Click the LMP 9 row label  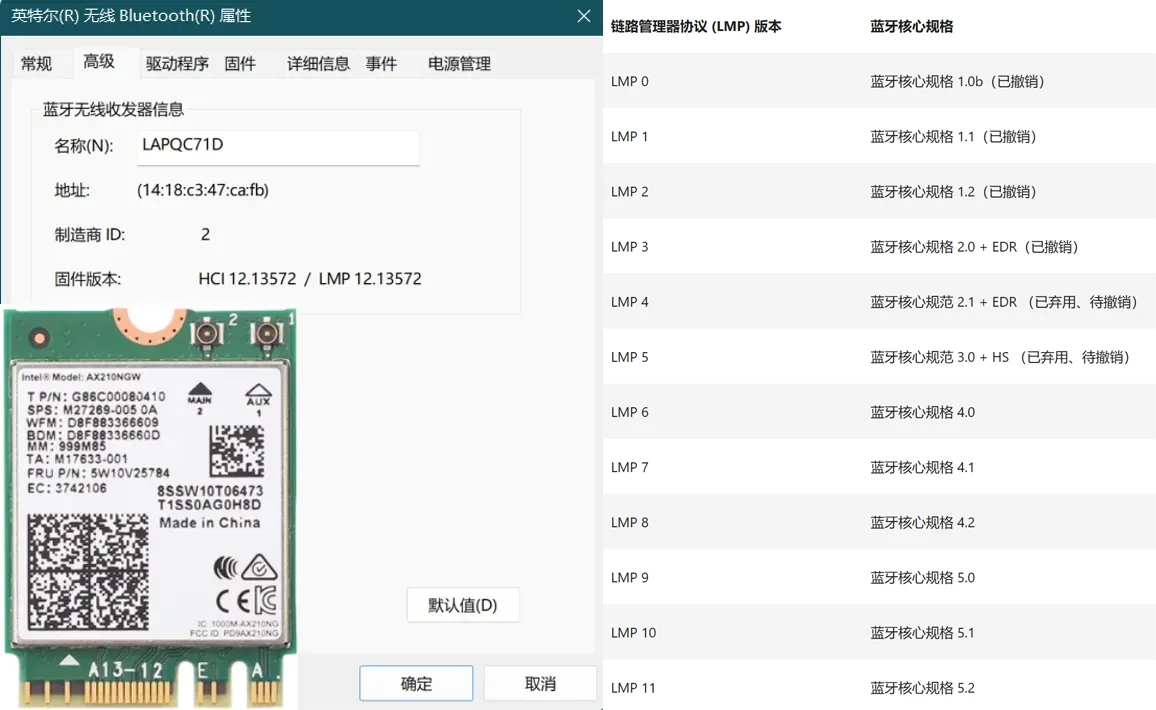[x=630, y=577]
